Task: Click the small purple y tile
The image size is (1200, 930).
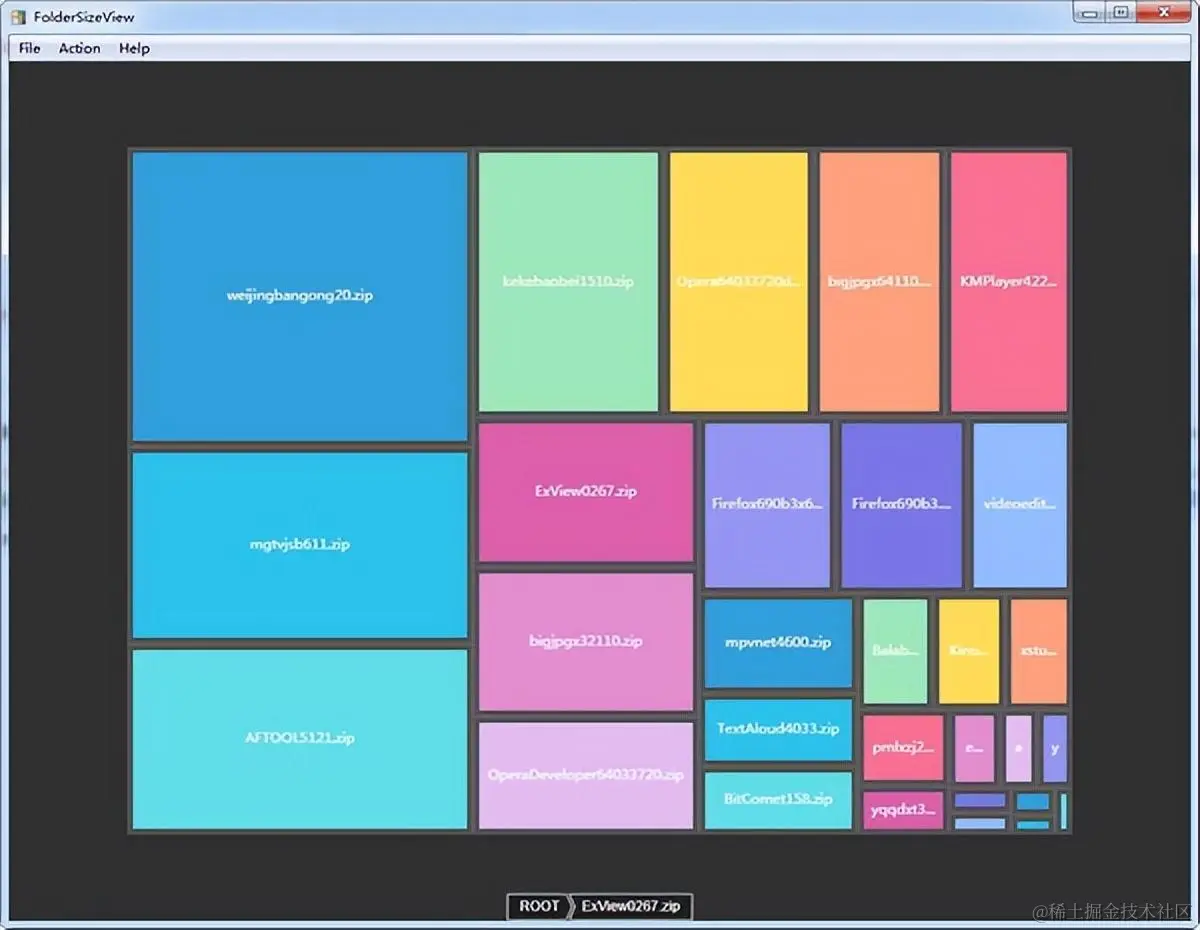Action: pyautogui.click(x=1055, y=748)
